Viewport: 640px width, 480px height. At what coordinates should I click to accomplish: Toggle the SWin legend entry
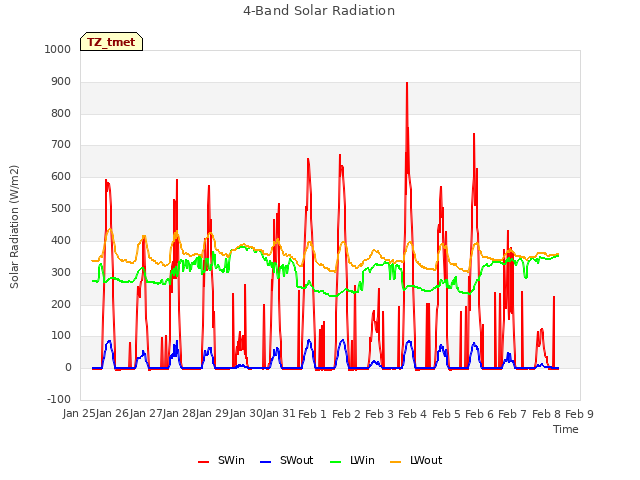[221, 460]
